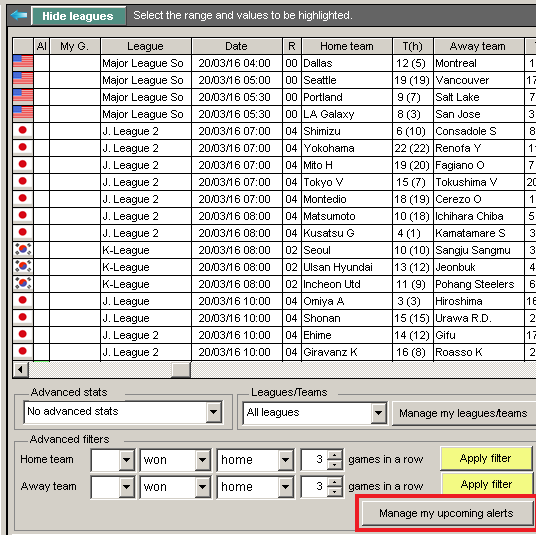
Task: Click Manage my upcoming alerts button
Action: [x=446, y=513]
